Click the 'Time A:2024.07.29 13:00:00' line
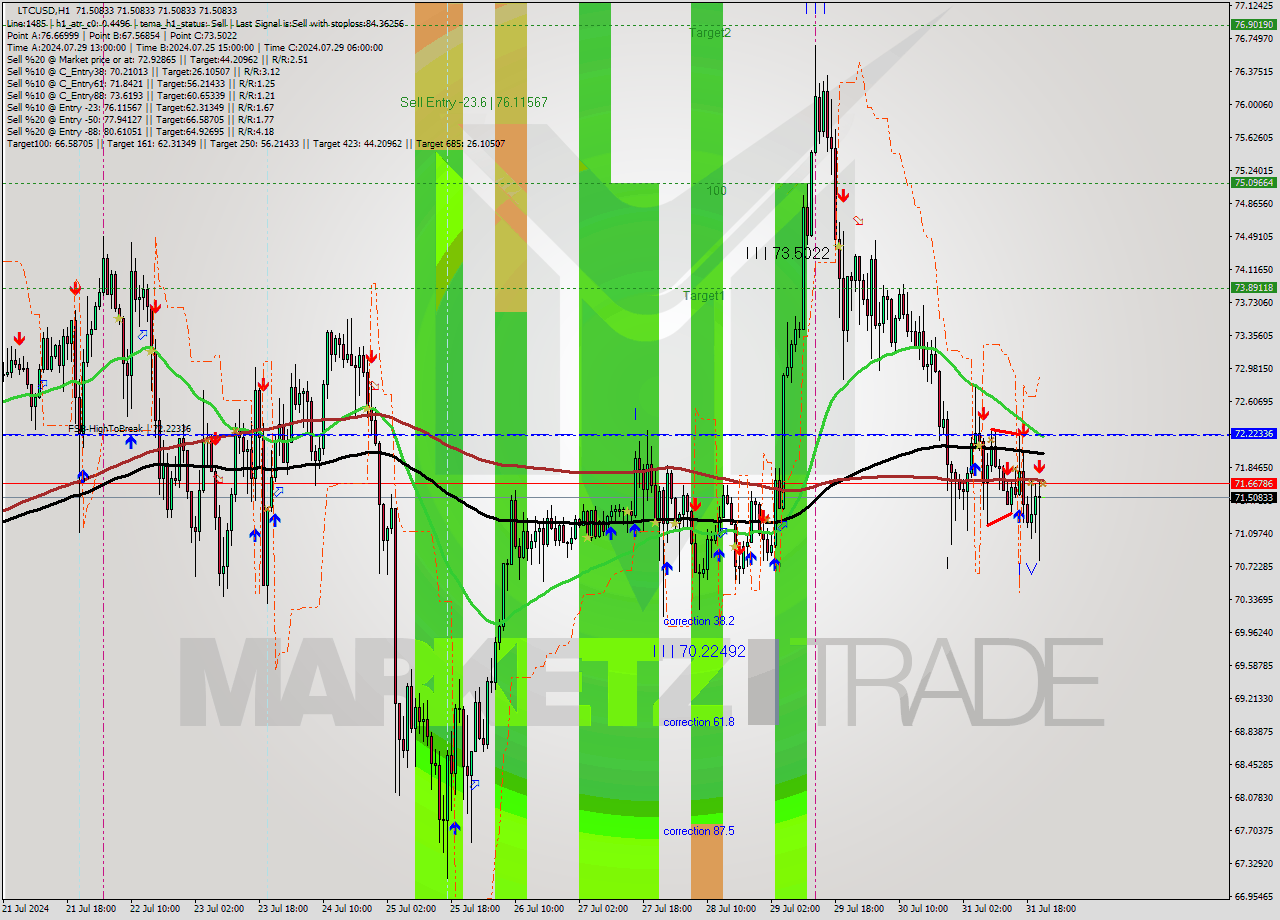This screenshot has width=1280, height=920. 194,47
